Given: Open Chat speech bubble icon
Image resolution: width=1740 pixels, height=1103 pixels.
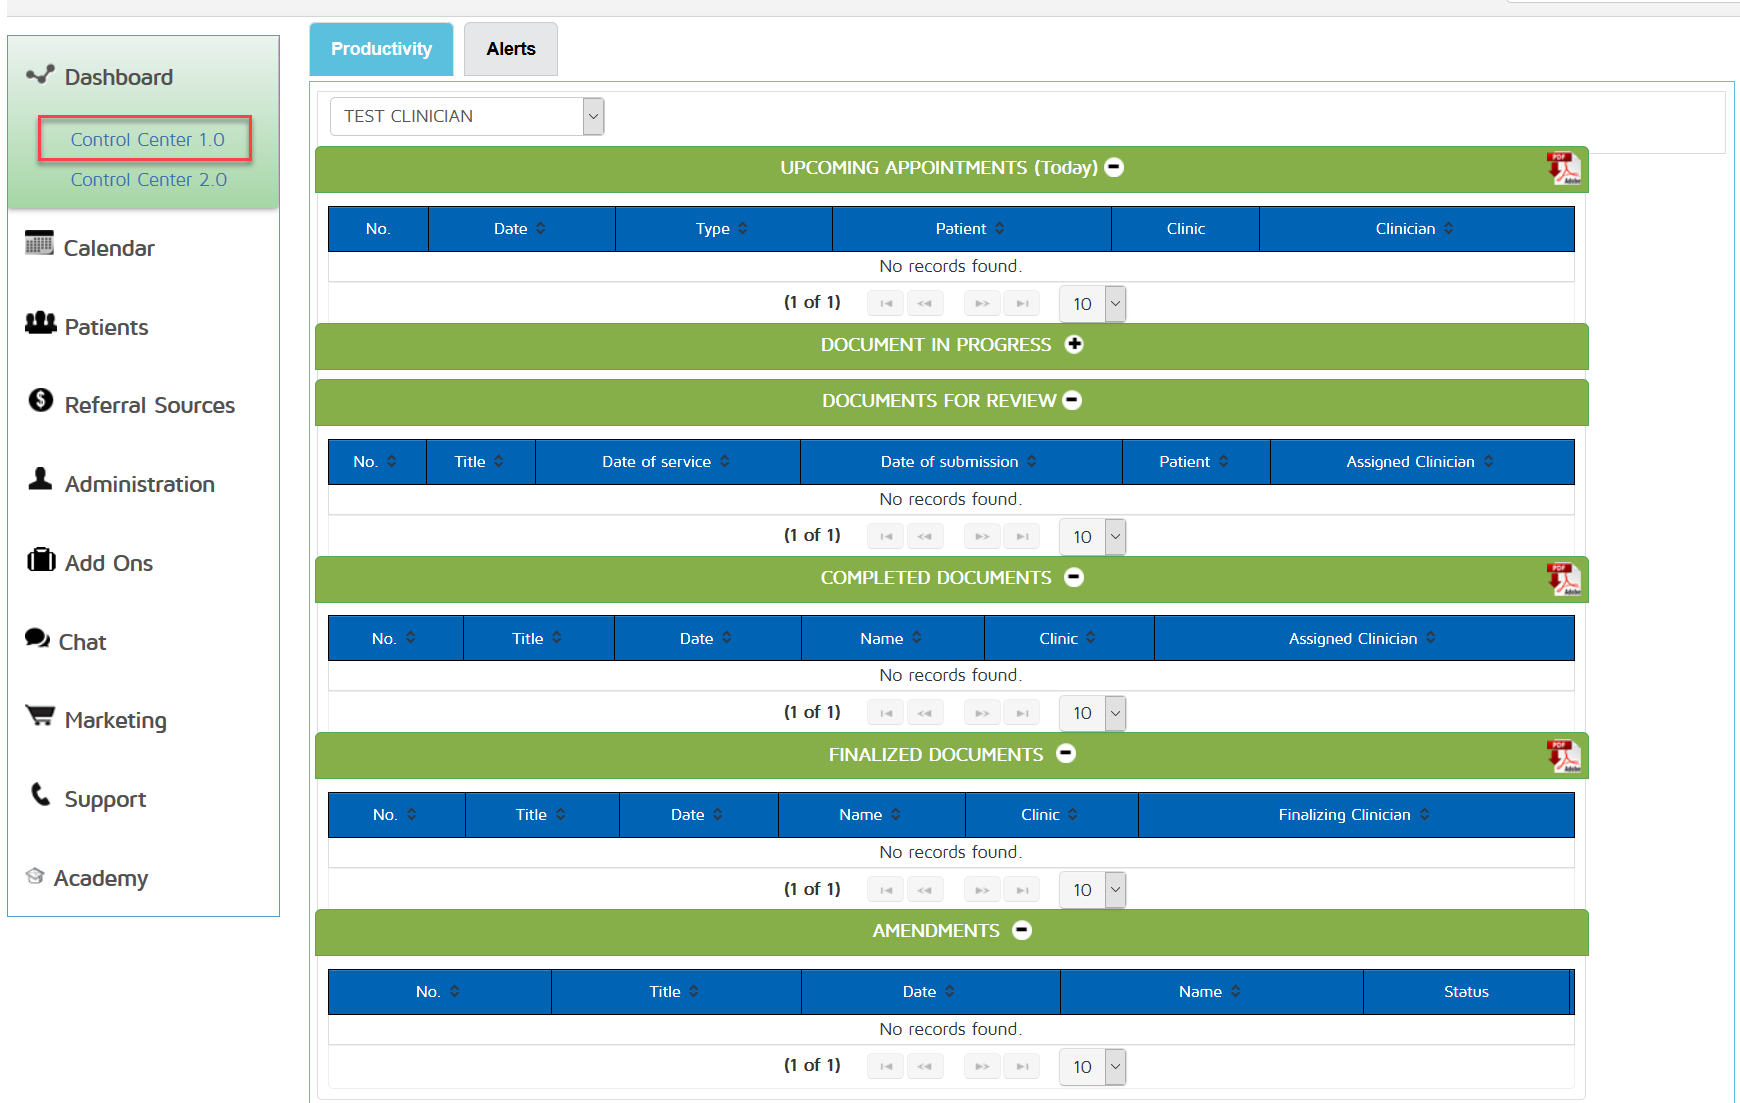Looking at the screenshot, I should [37, 638].
